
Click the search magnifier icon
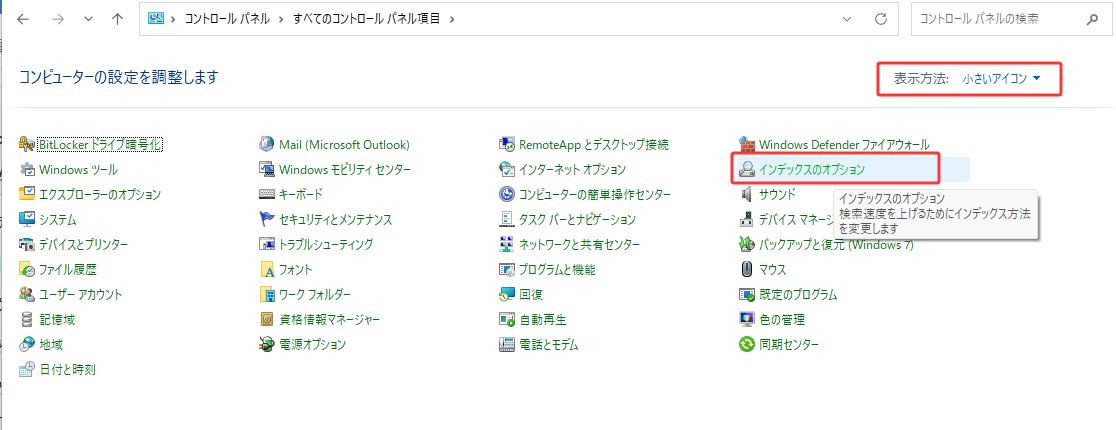click(x=1093, y=19)
